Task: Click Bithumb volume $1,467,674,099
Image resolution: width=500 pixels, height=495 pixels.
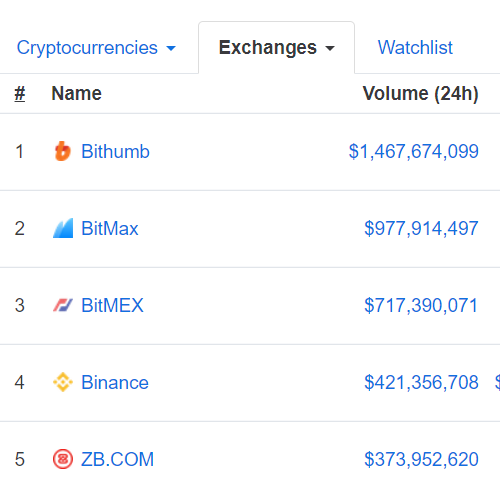Action: pyautogui.click(x=414, y=151)
